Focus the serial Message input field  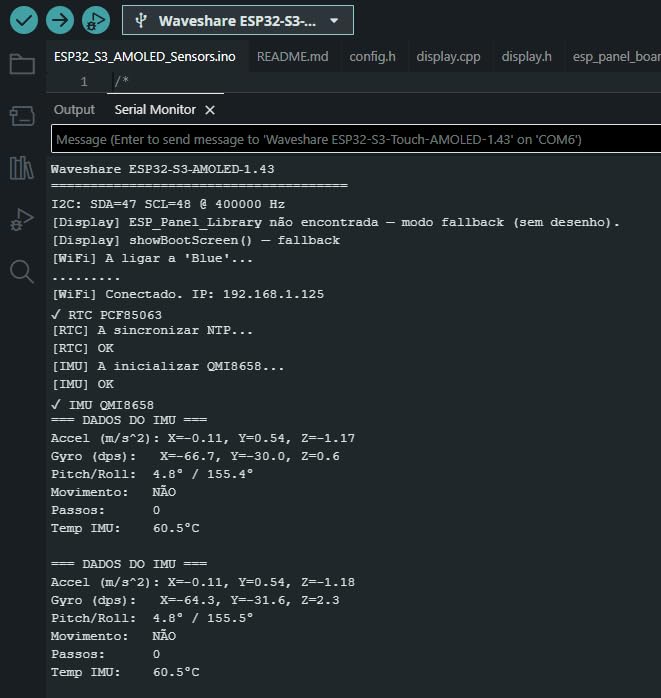tap(356, 139)
